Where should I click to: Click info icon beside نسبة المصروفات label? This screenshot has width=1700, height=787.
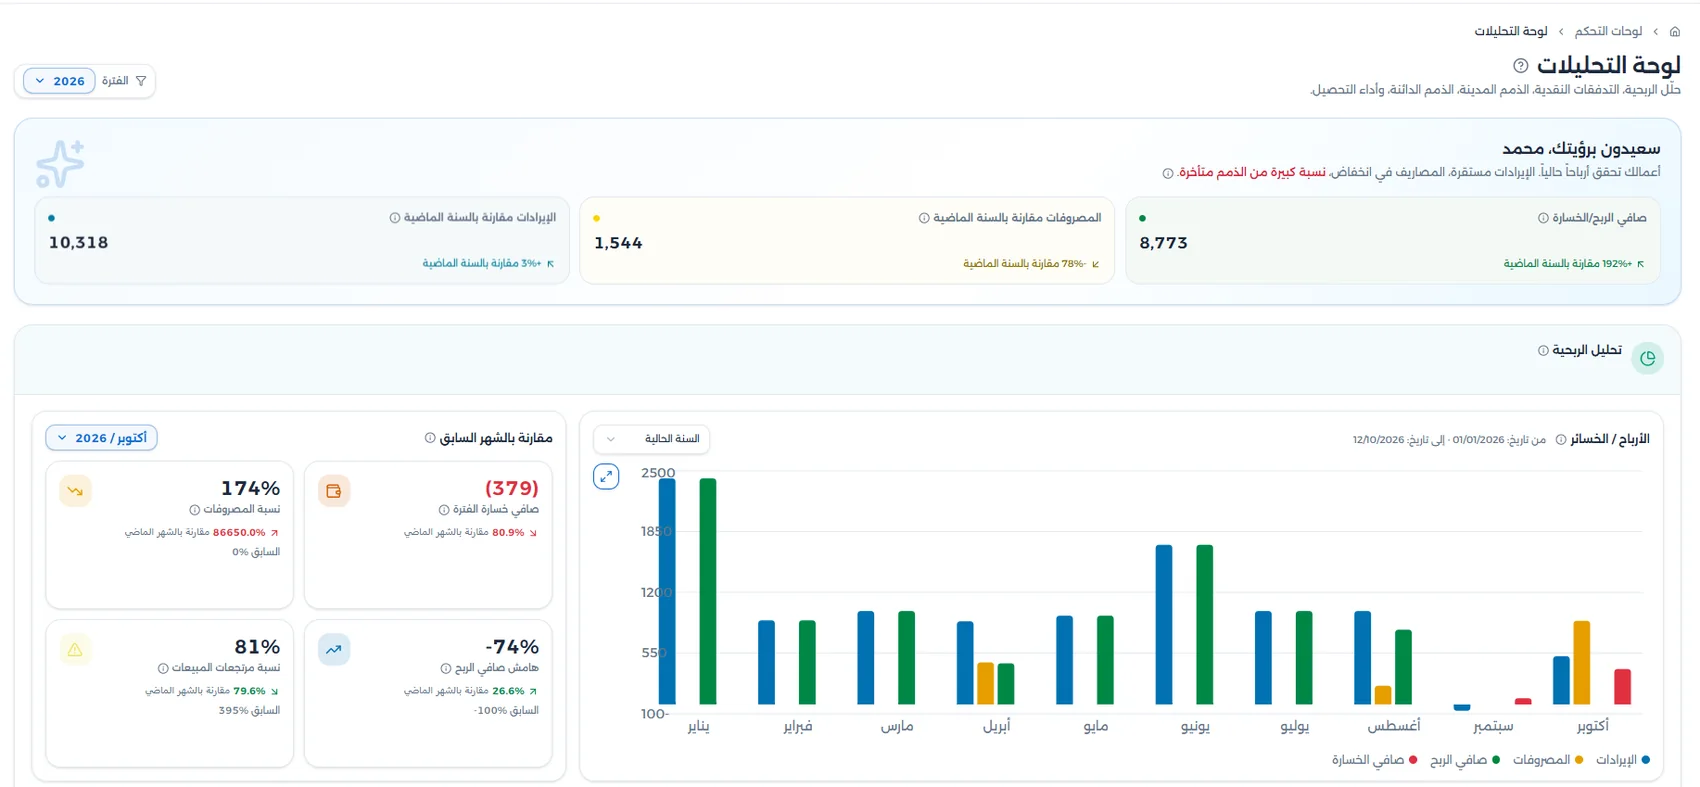tap(194, 510)
